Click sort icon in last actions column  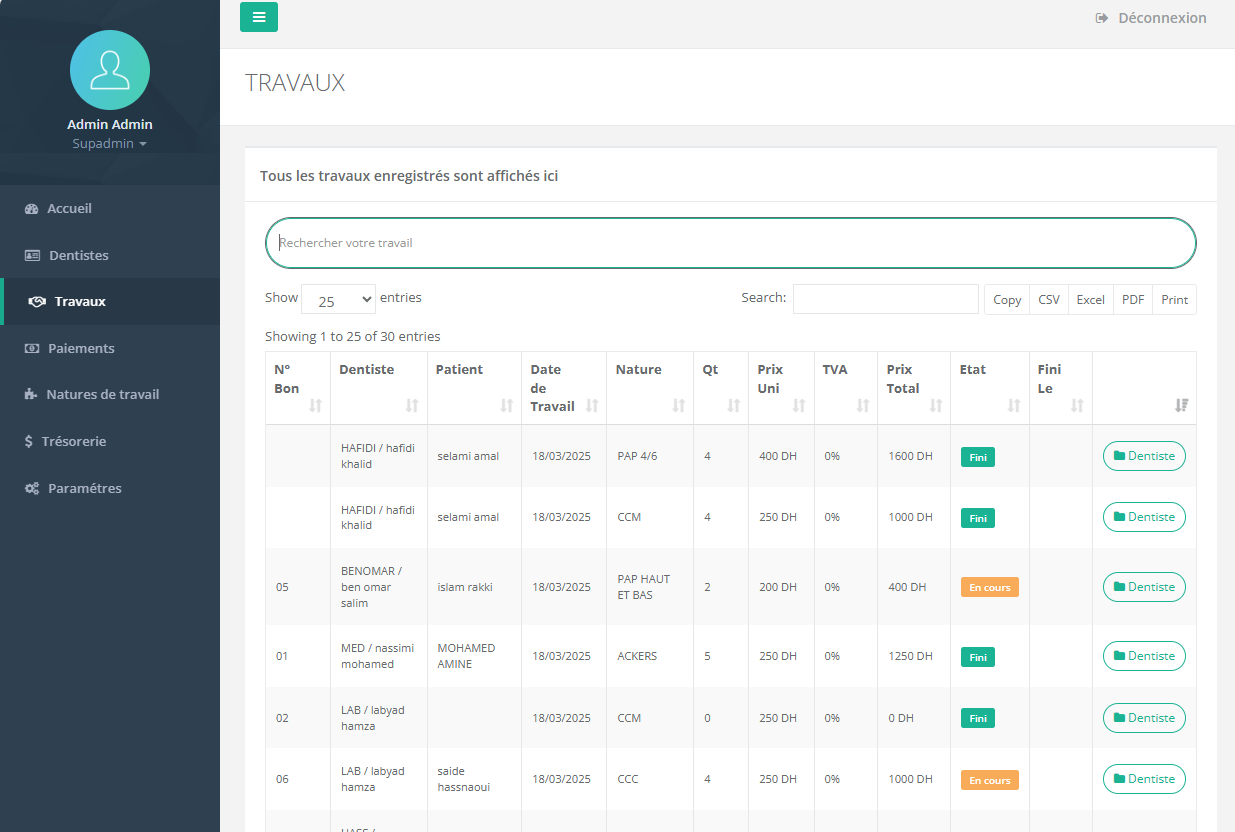point(1181,405)
